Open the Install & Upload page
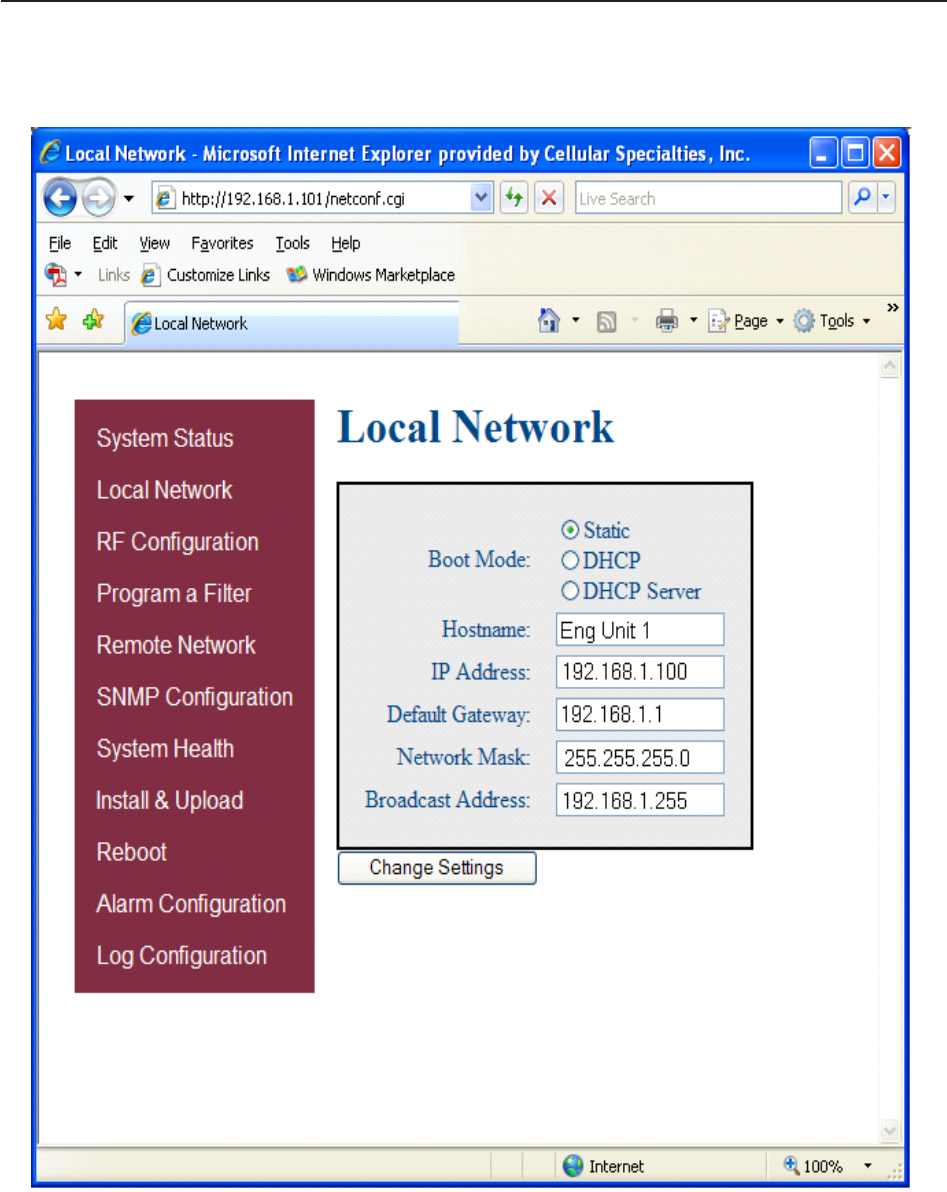This screenshot has width=947, height=1192. pyautogui.click(x=169, y=800)
